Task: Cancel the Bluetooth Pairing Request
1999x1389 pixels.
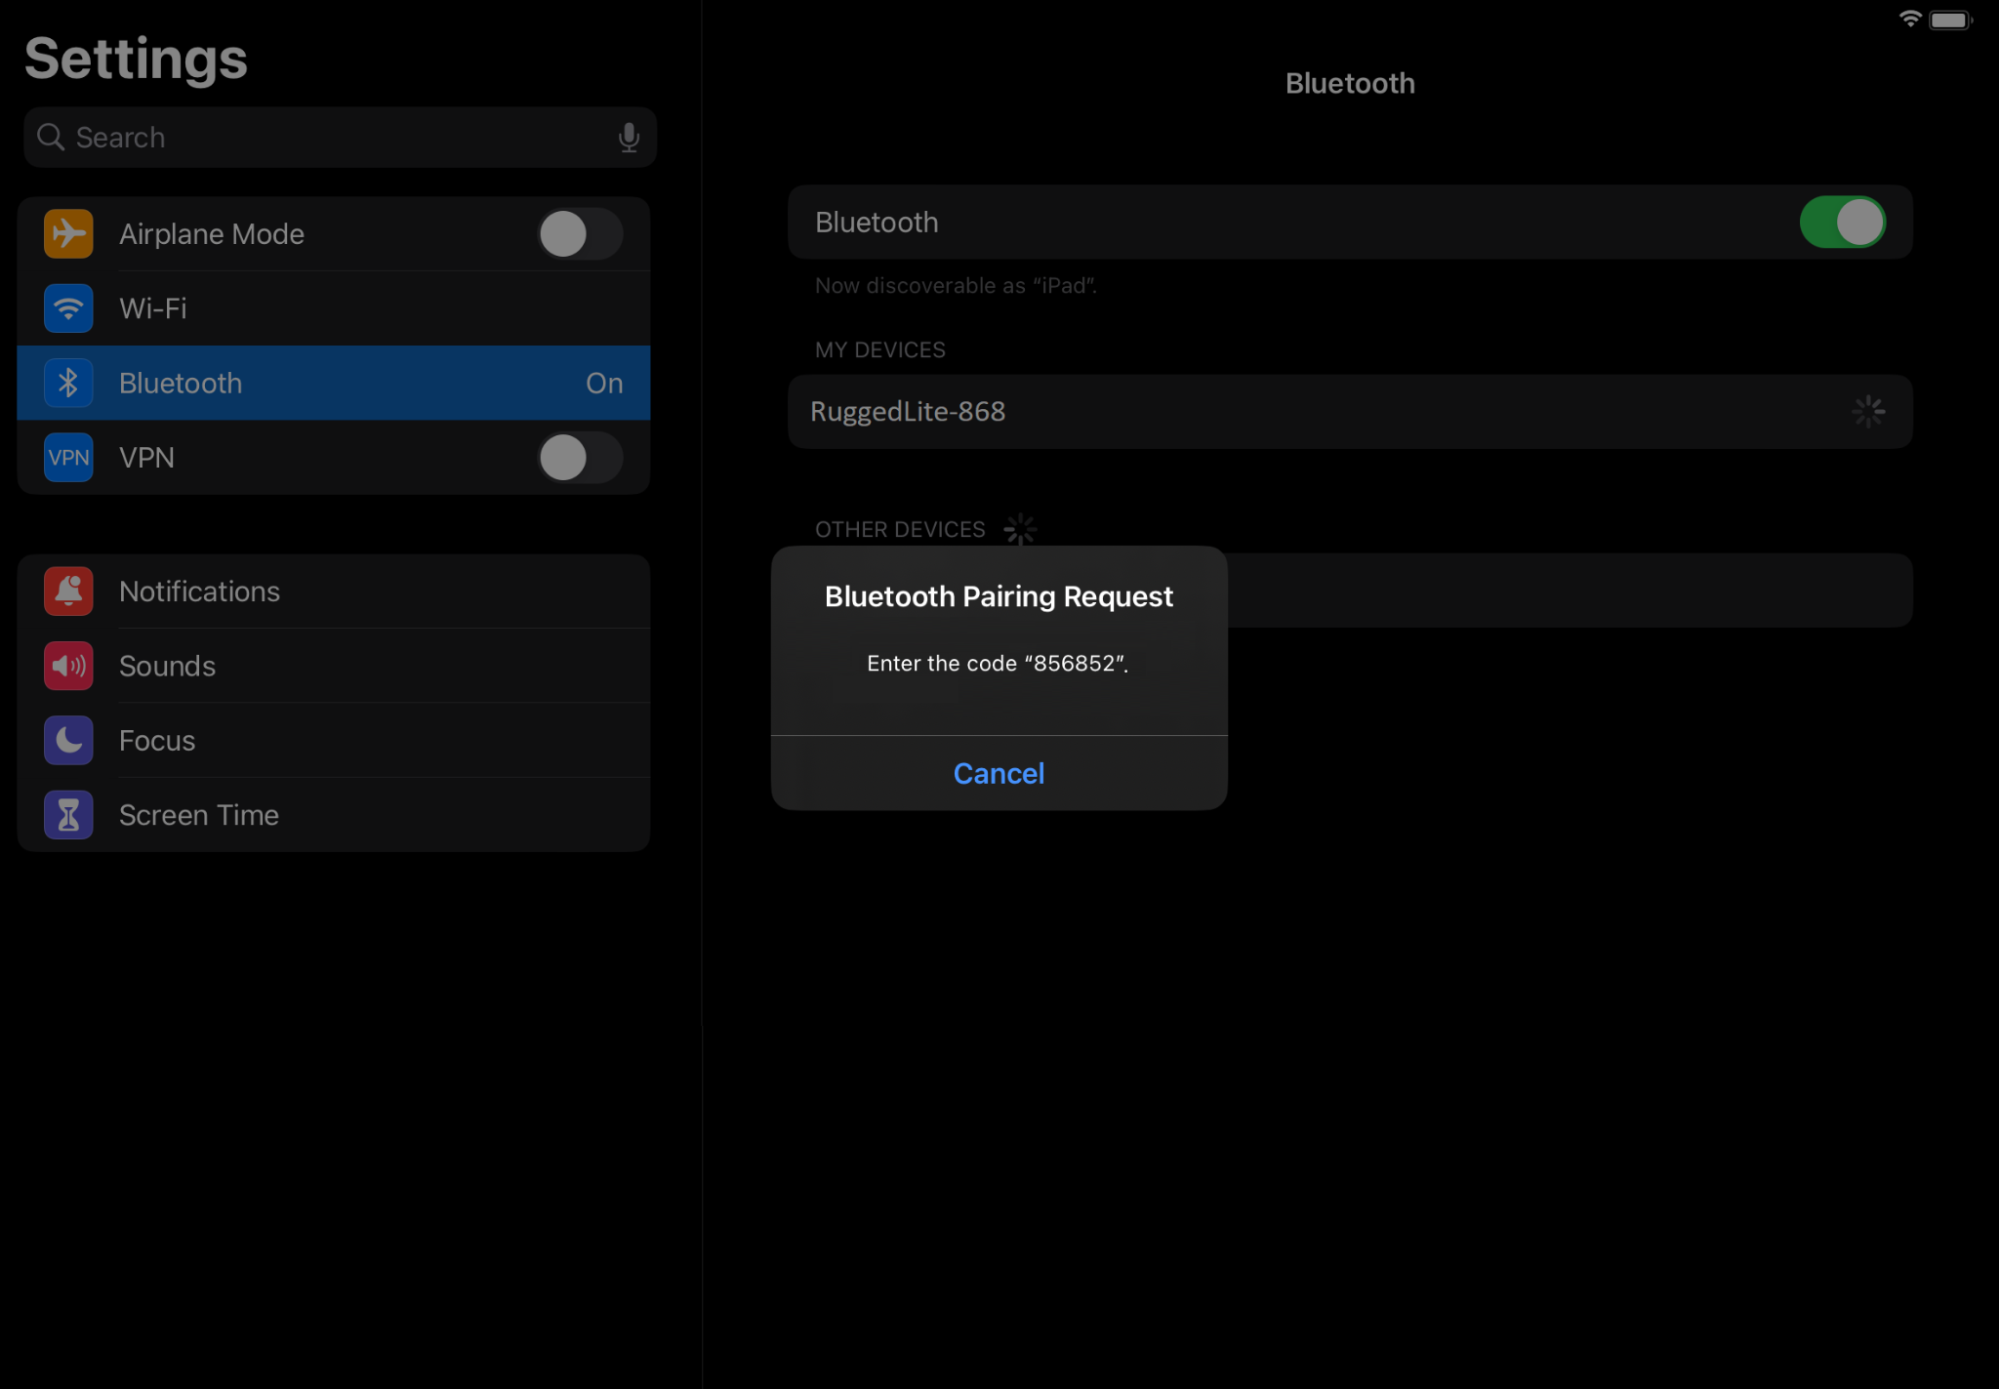Action: tap(998, 773)
